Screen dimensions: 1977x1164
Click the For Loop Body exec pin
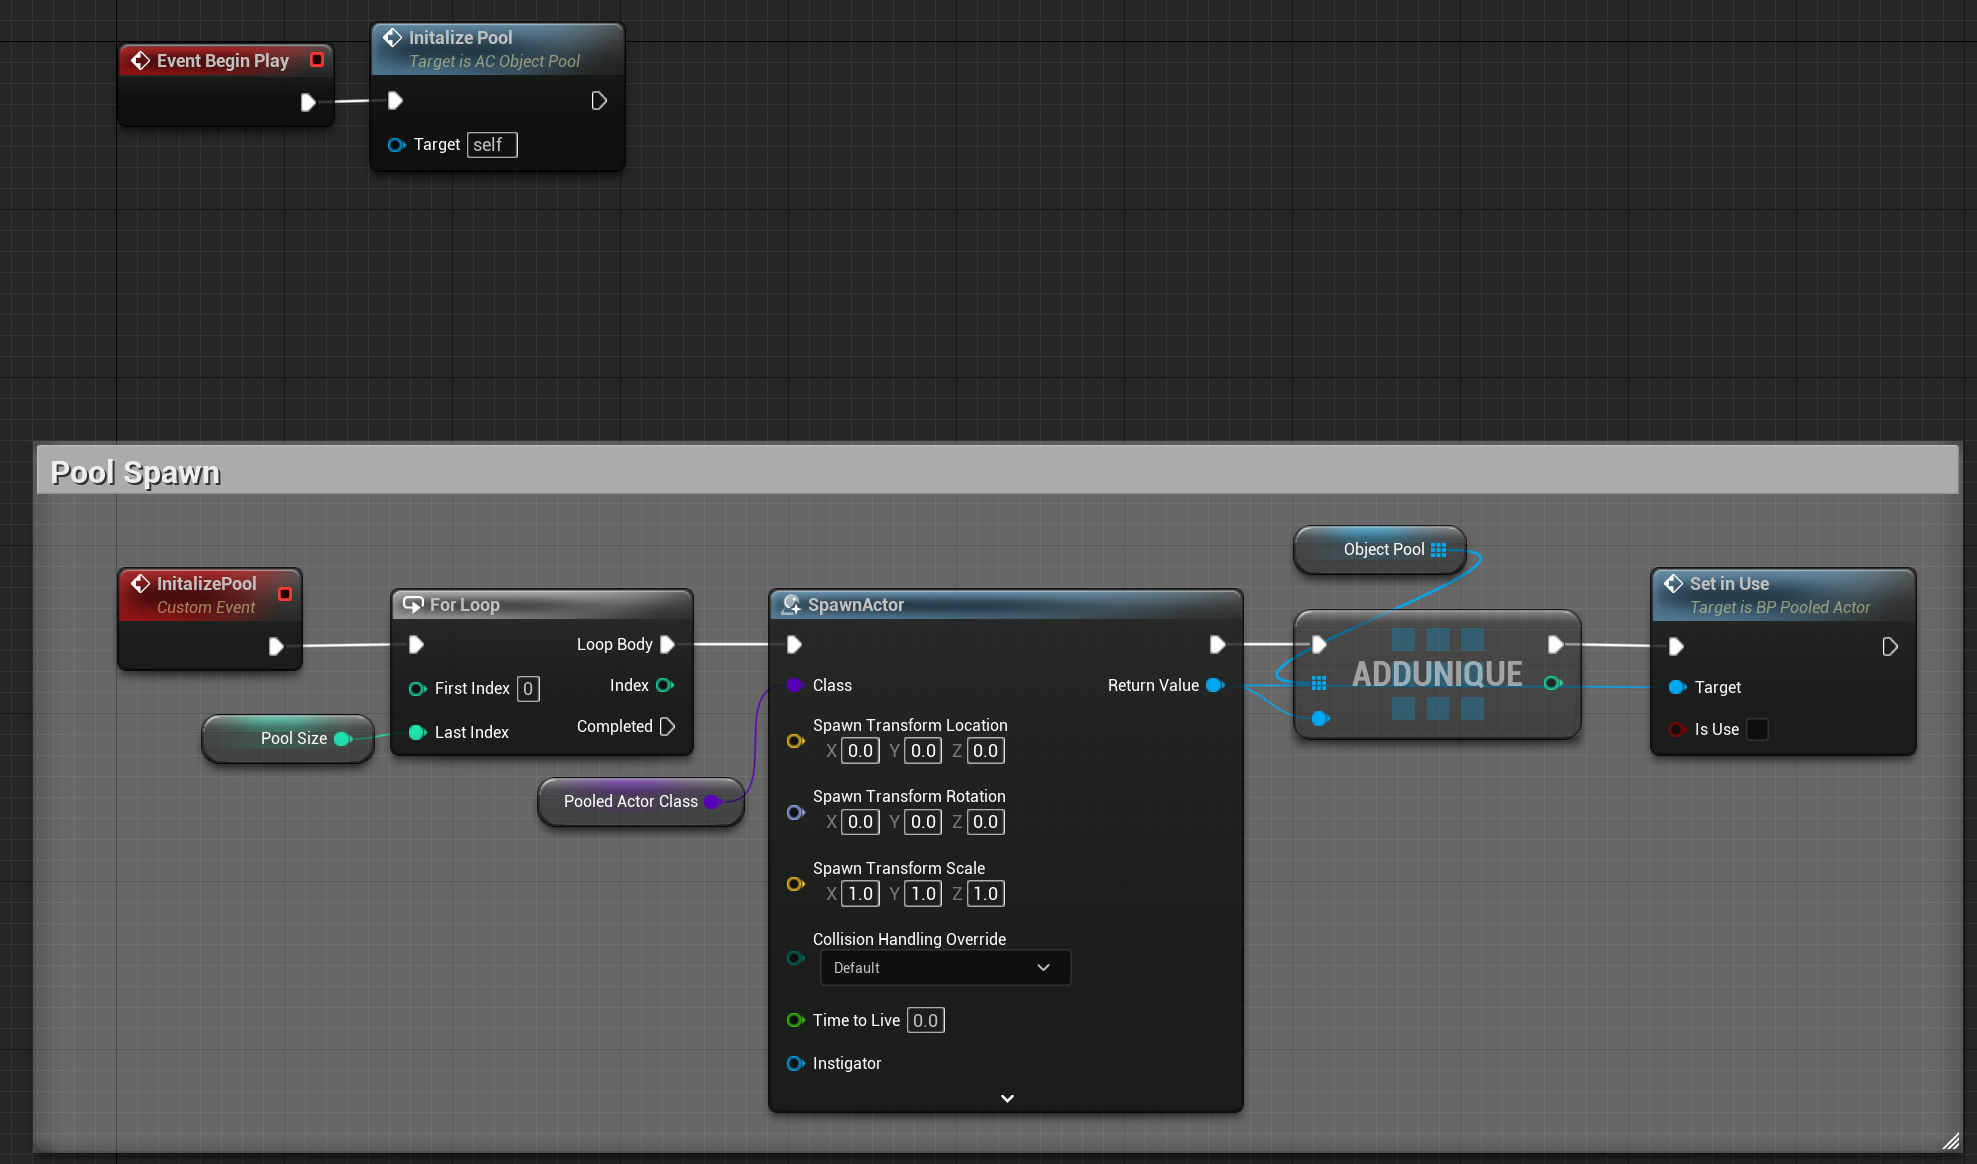pos(668,644)
